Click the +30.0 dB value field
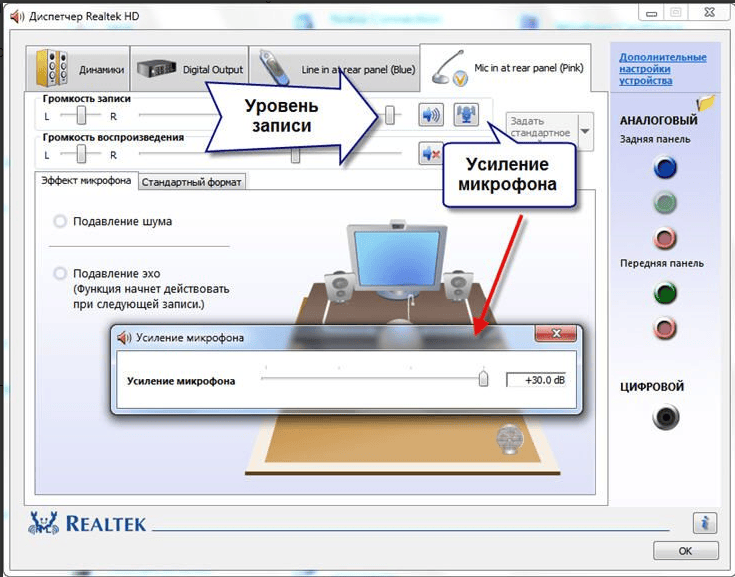 click(x=536, y=380)
